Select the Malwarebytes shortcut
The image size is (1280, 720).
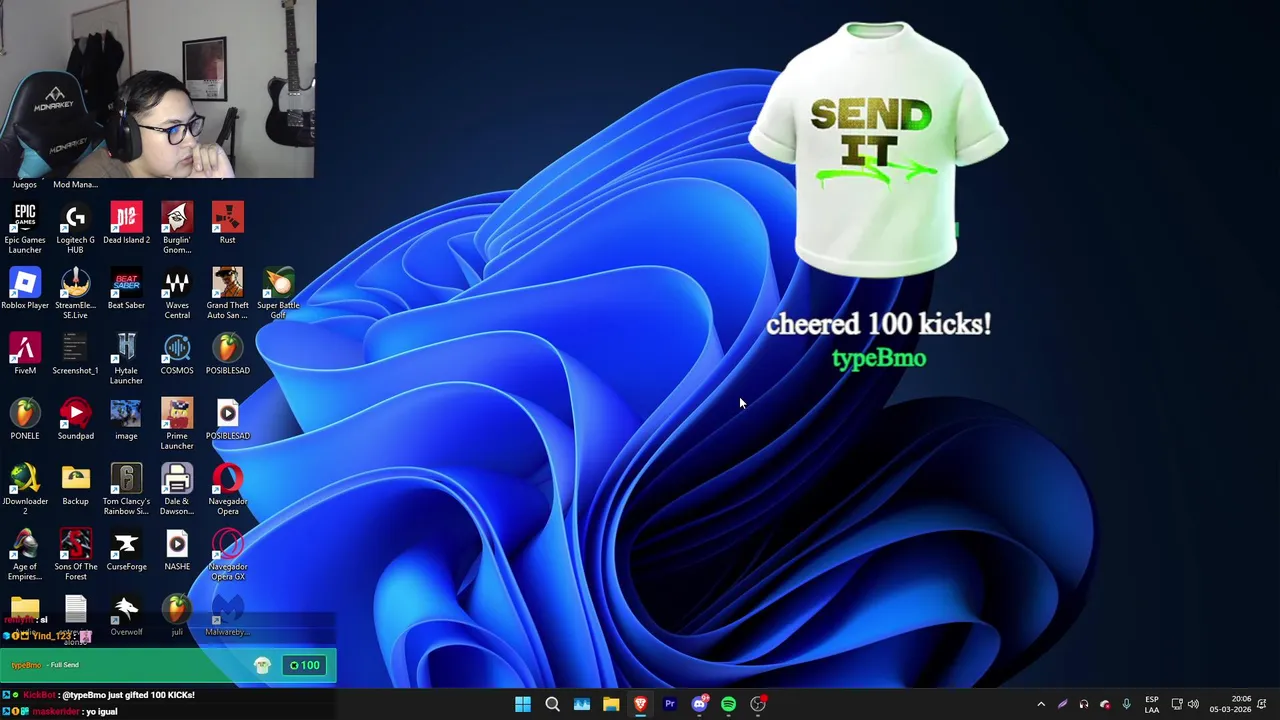pos(227,615)
